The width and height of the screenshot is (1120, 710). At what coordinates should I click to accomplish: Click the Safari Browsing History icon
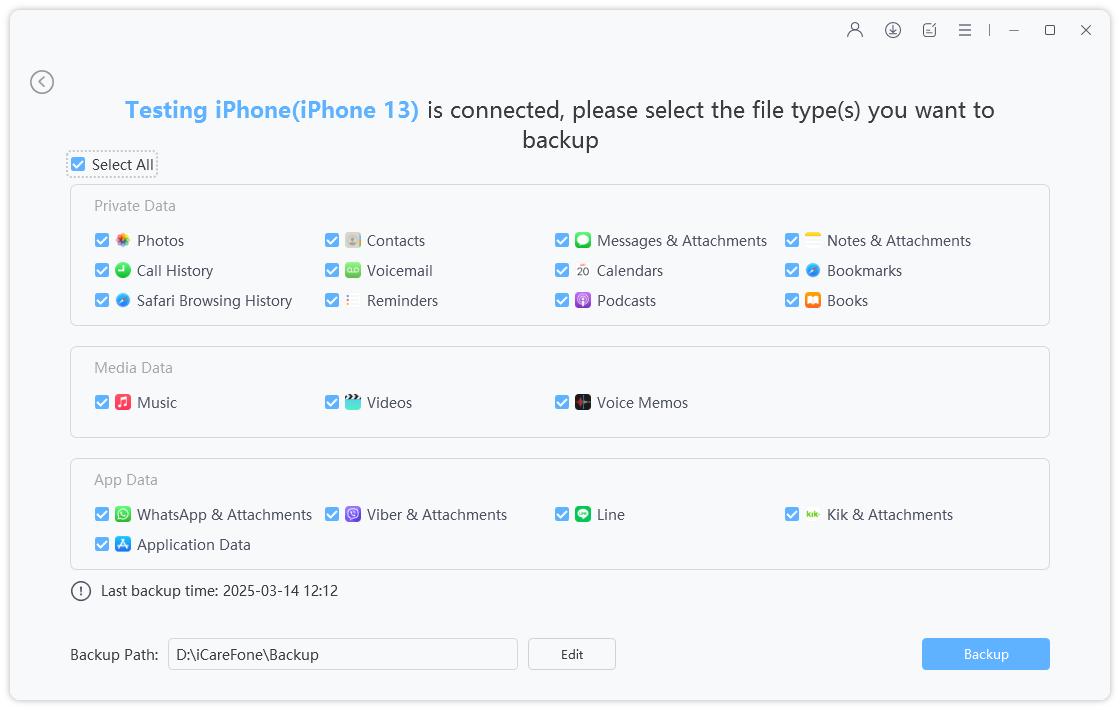pos(123,300)
